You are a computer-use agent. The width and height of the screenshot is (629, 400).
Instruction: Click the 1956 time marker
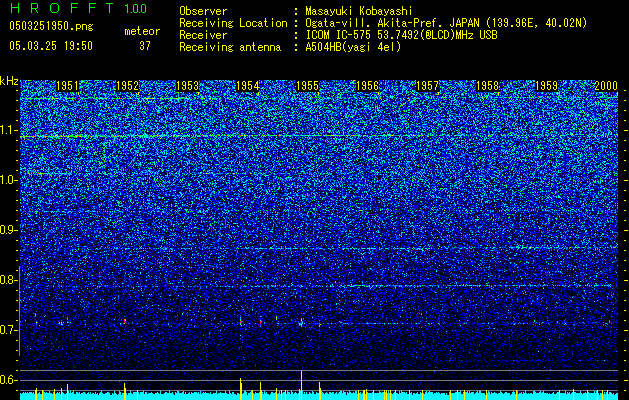pyautogui.click(x=367, y=86)
